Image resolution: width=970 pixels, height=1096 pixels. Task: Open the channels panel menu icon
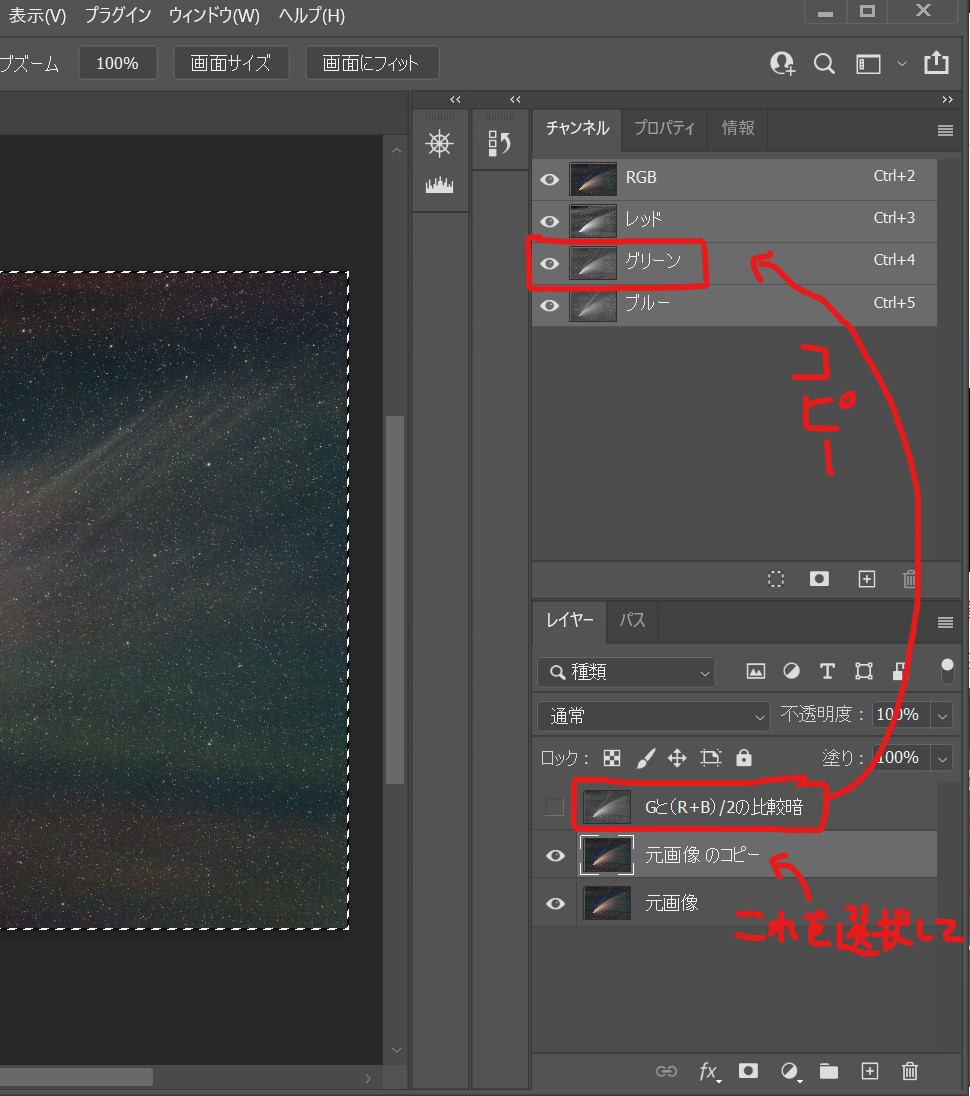tap(945, 130)
